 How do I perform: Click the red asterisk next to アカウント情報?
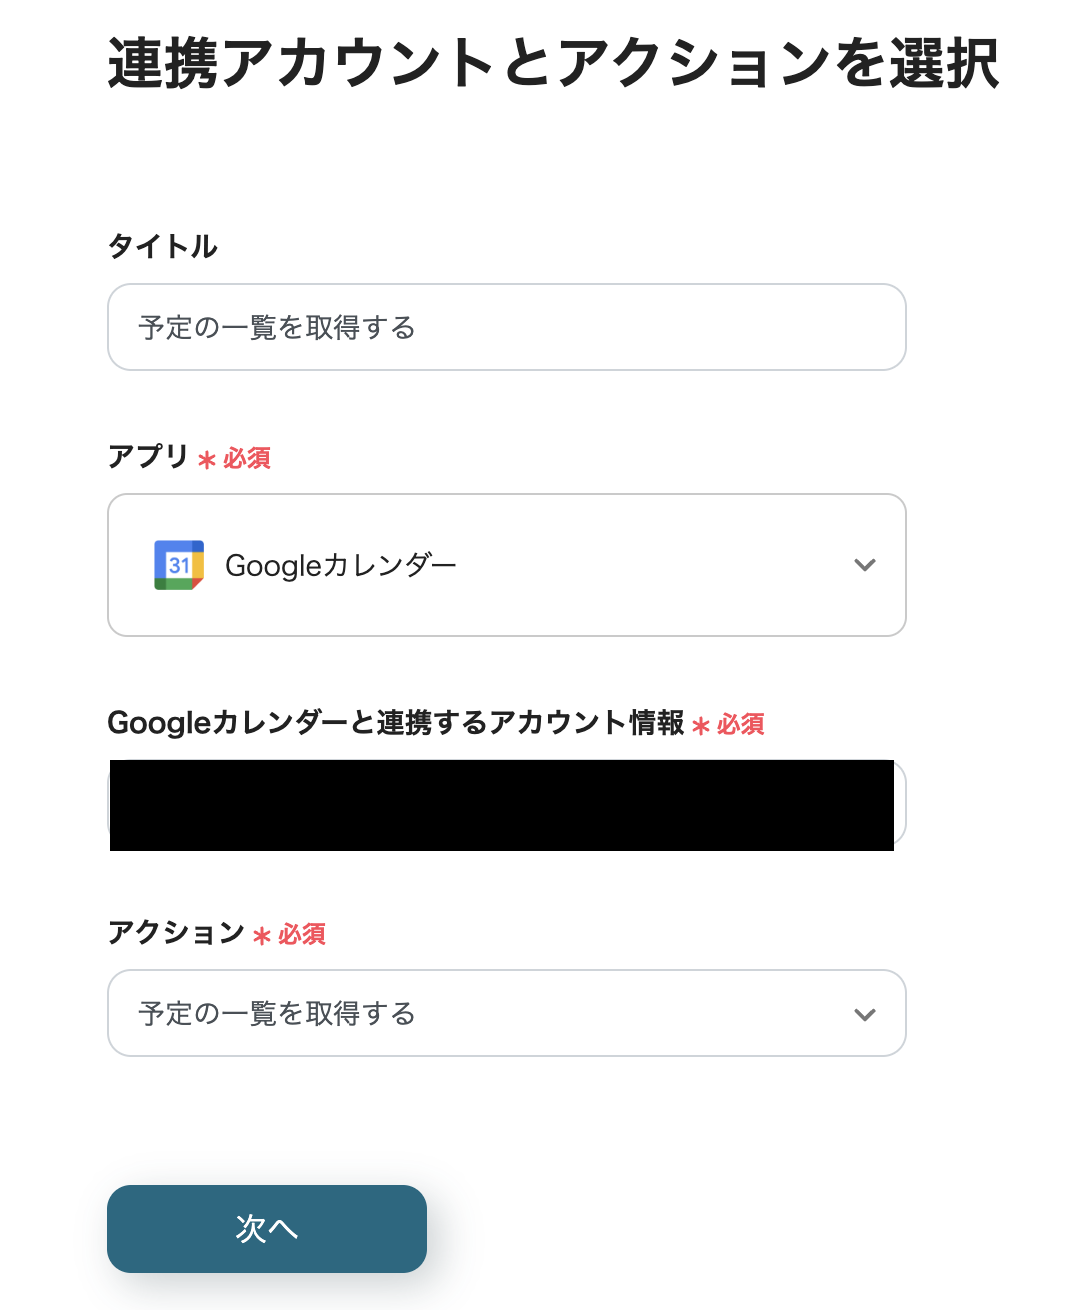pos(701,726)
